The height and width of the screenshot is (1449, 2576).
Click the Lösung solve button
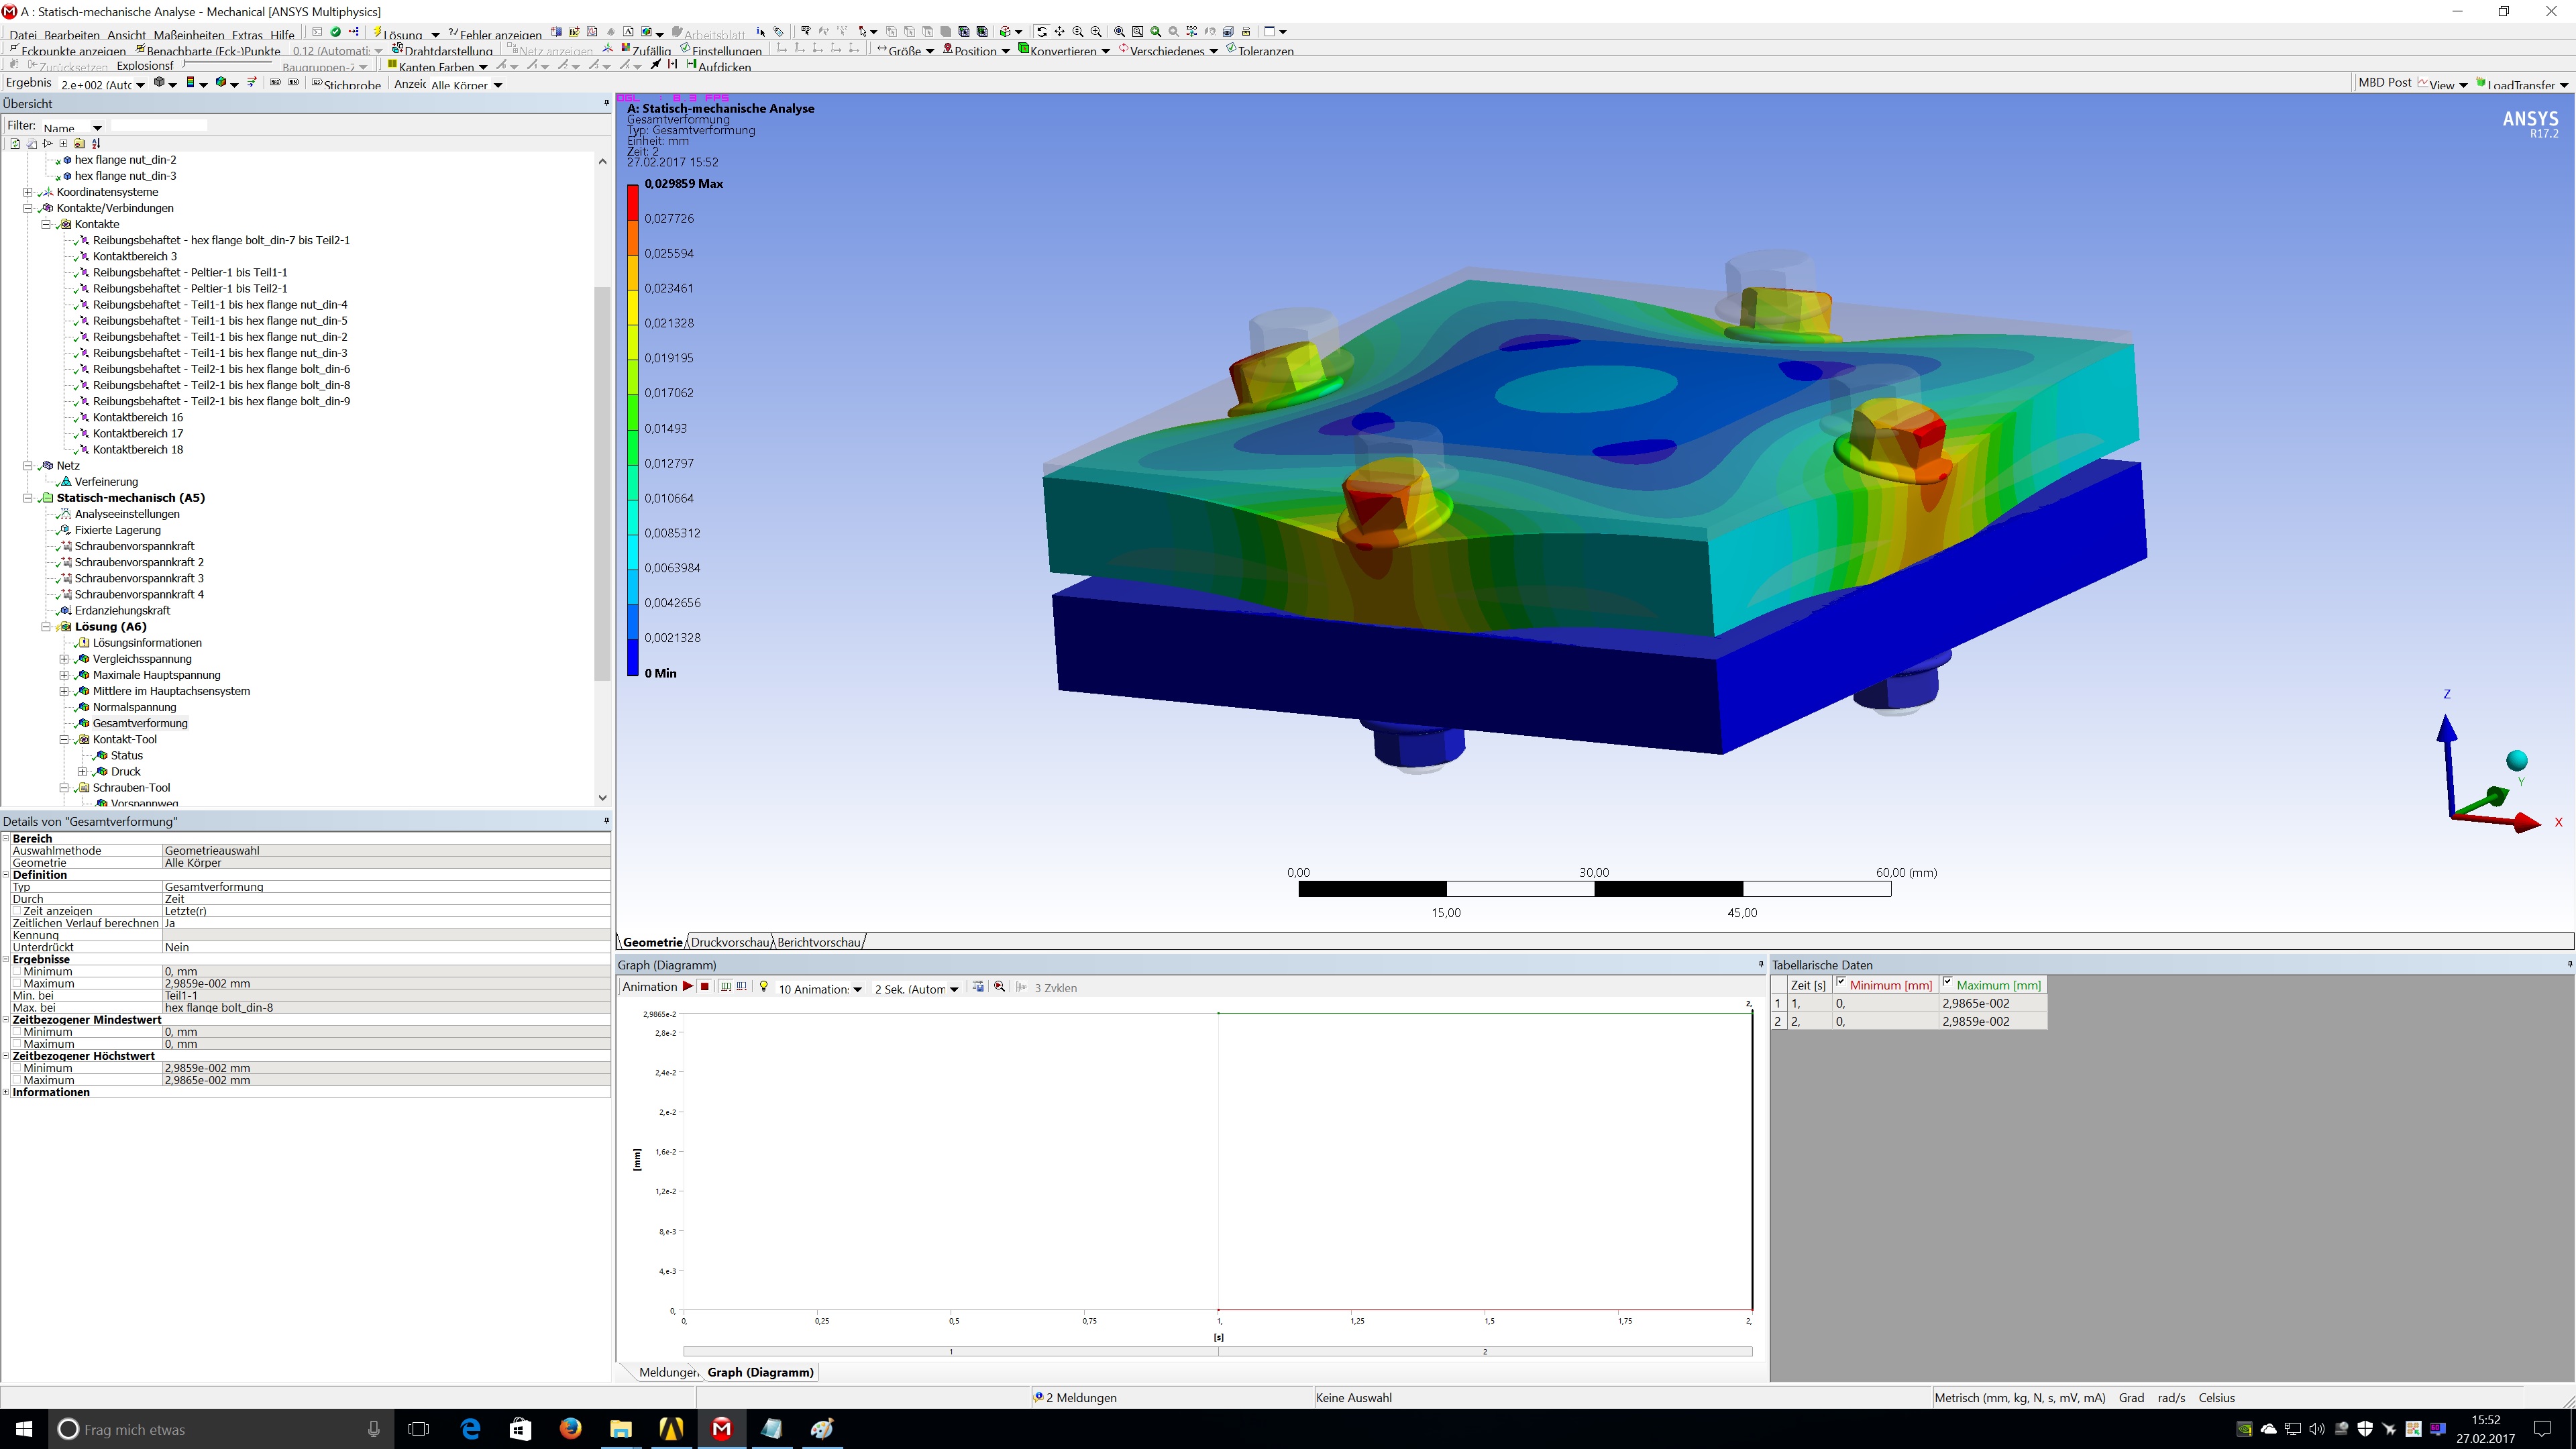click(399, 34)
